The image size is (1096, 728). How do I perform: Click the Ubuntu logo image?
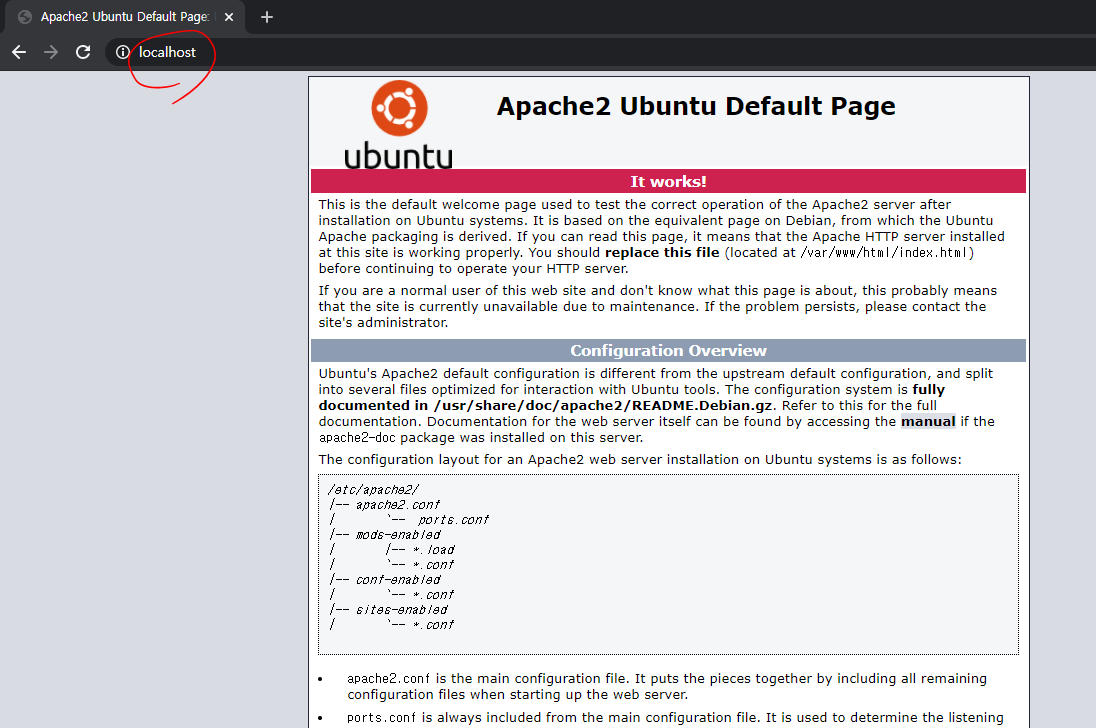coord(398,124)
